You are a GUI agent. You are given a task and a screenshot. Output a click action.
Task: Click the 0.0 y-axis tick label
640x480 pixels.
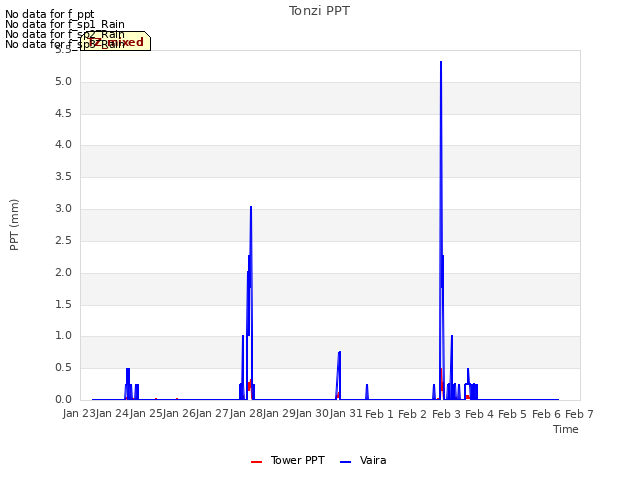pos(63,400)
